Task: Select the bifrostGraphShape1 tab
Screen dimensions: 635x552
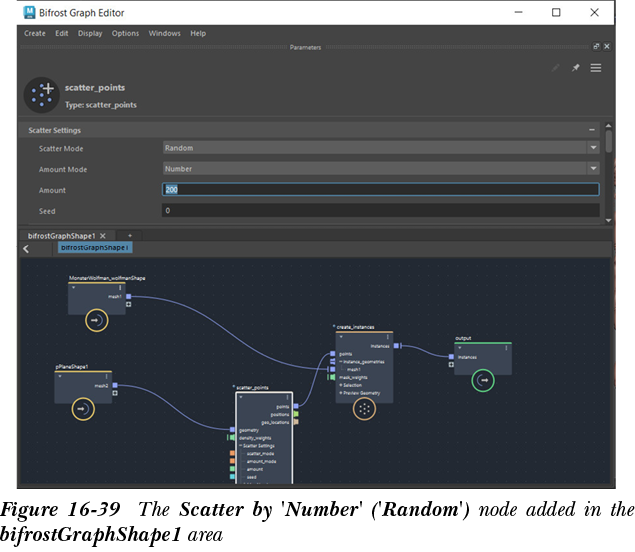Action: (59, 235)
